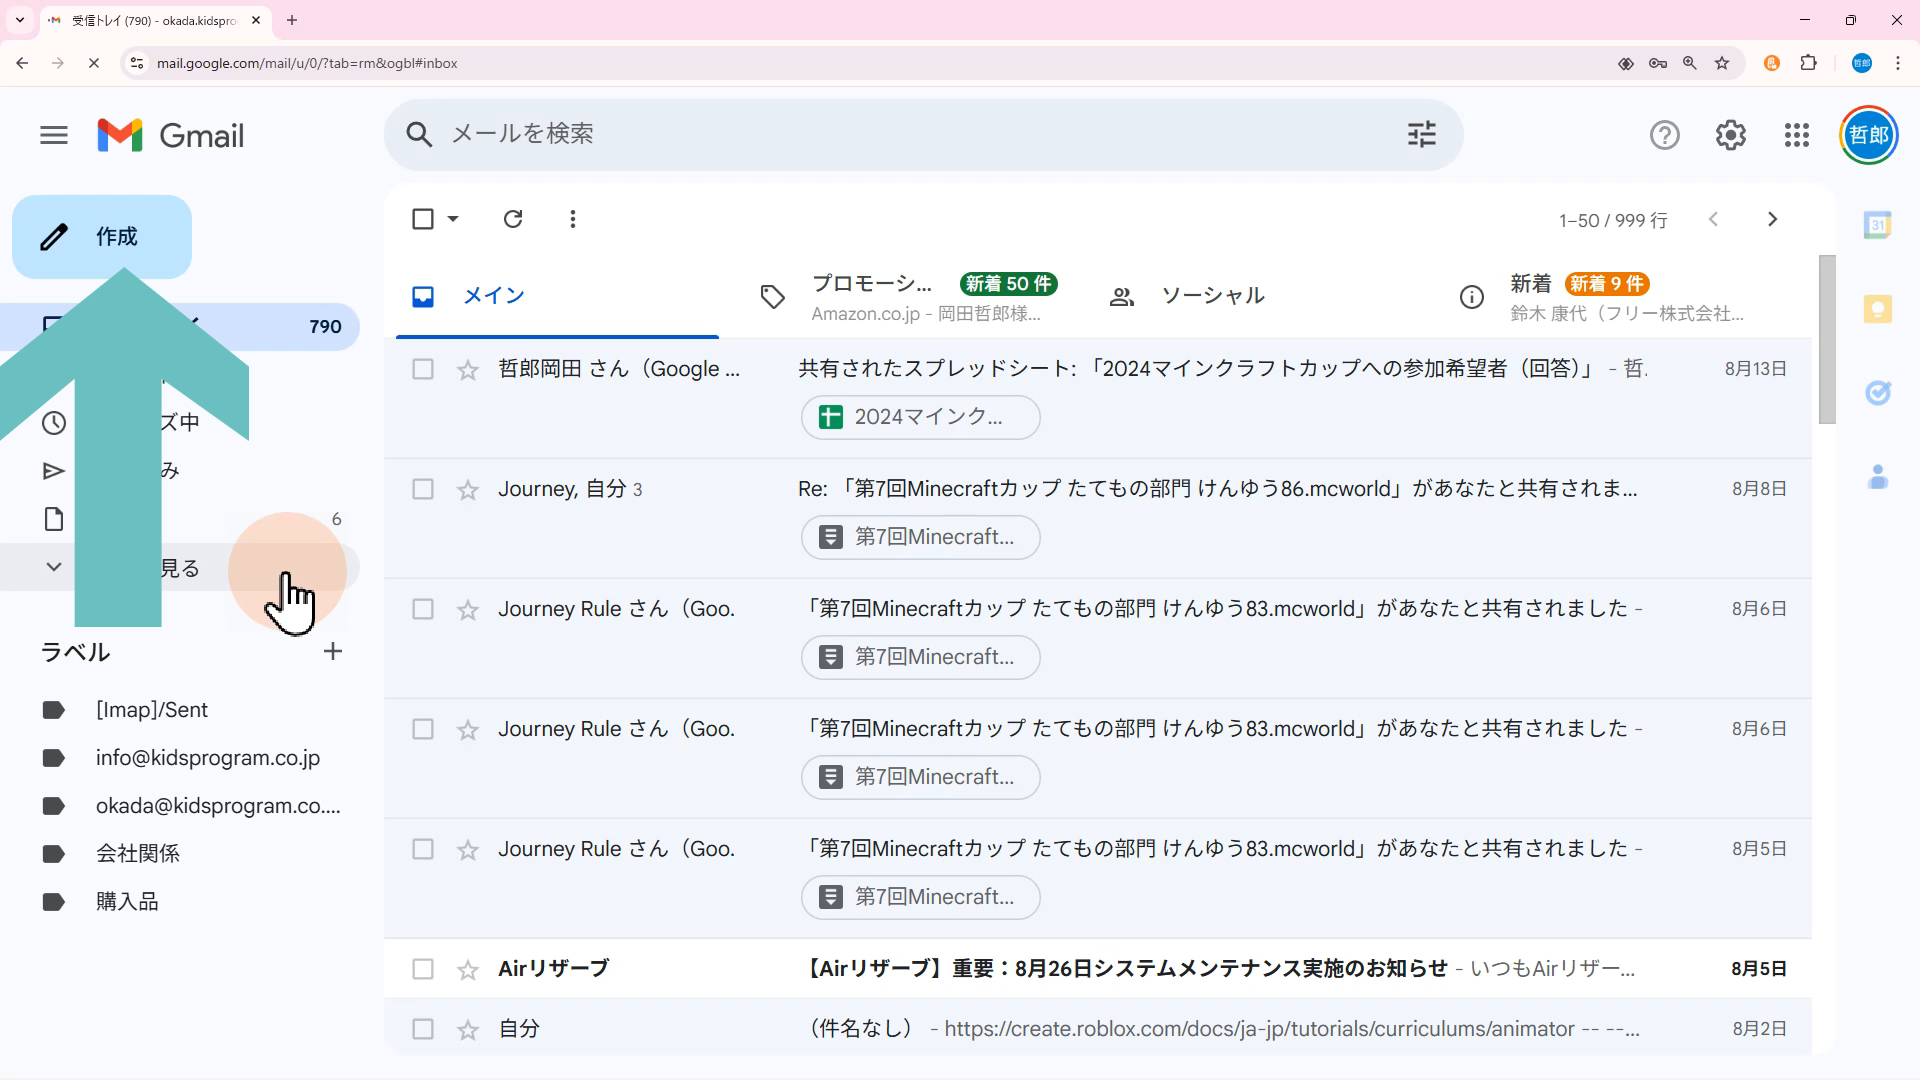Viewport: 1920px width, 1080px height.
Task: Tick the checkbox for Airリザーブ message
Action: coord(423,969)
